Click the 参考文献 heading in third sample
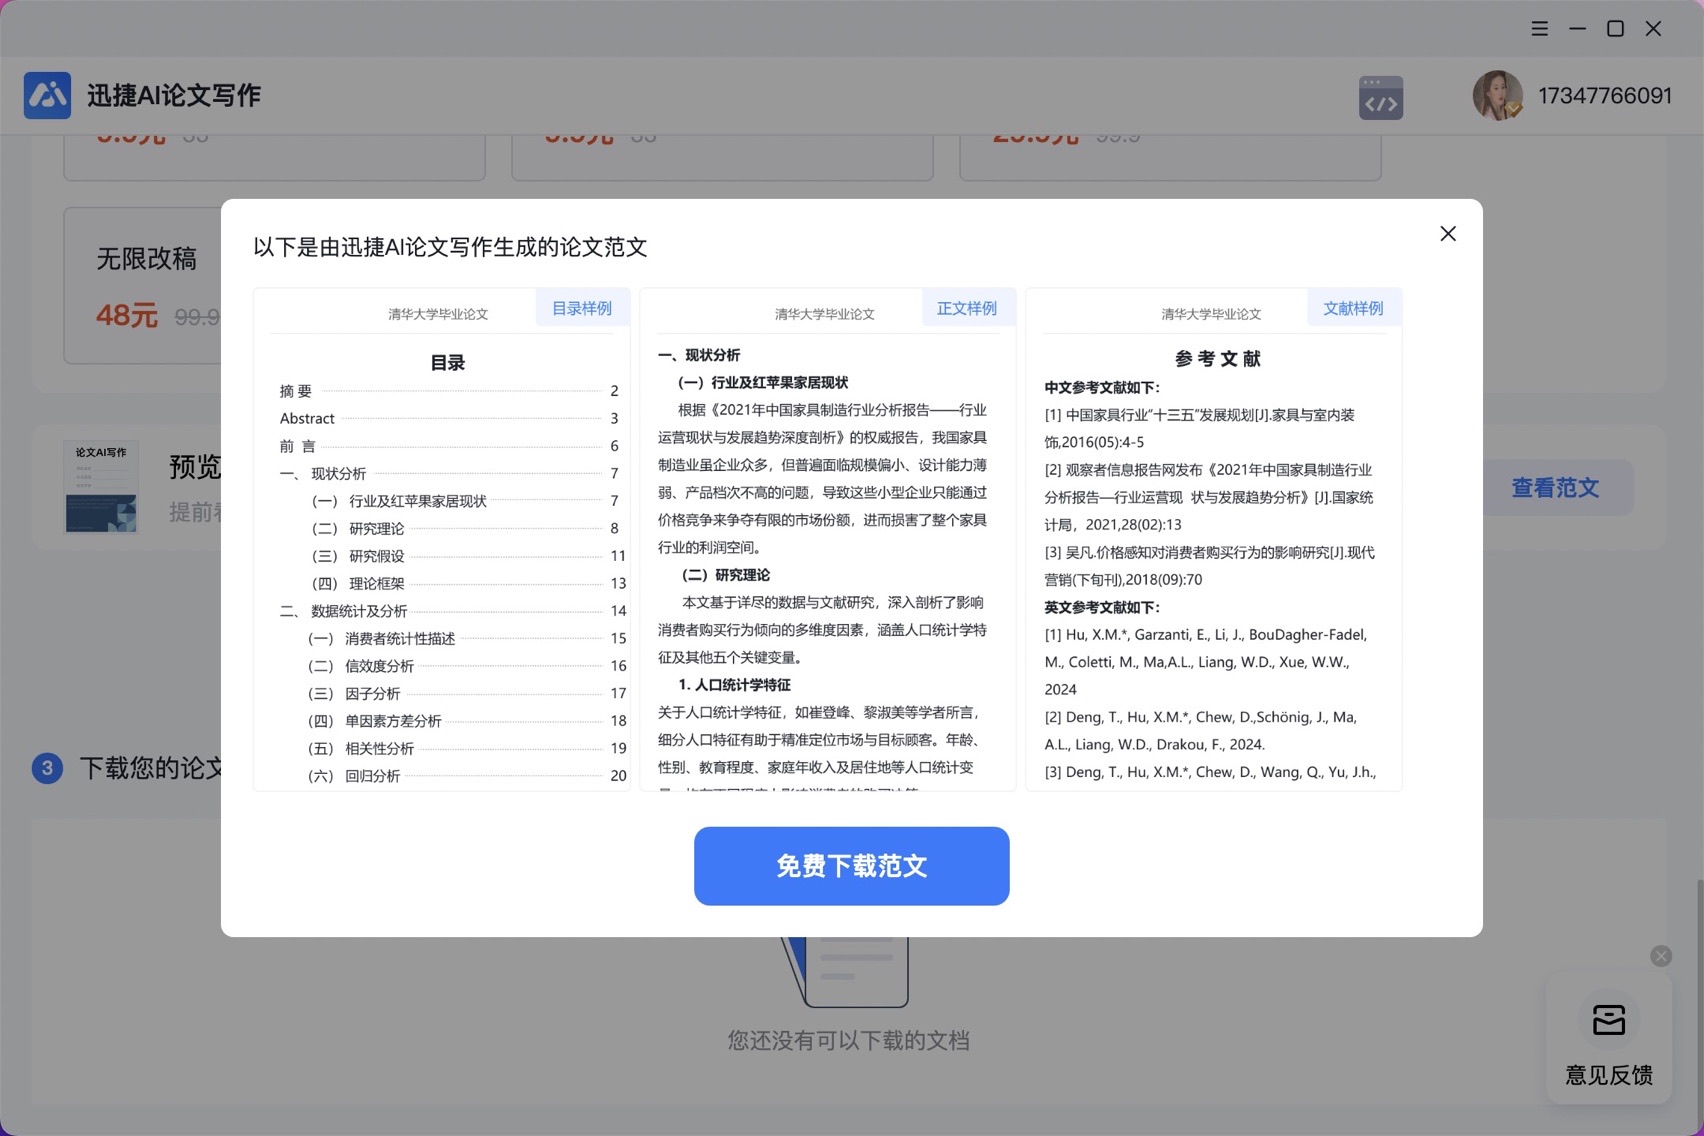 coord(1217,359)
